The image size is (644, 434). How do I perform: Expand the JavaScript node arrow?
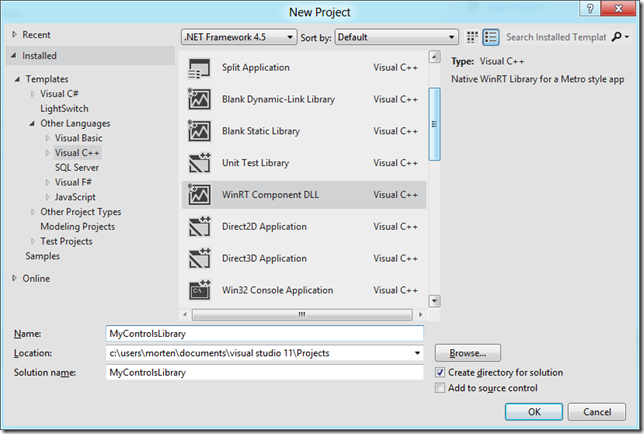tap(48, 197)
